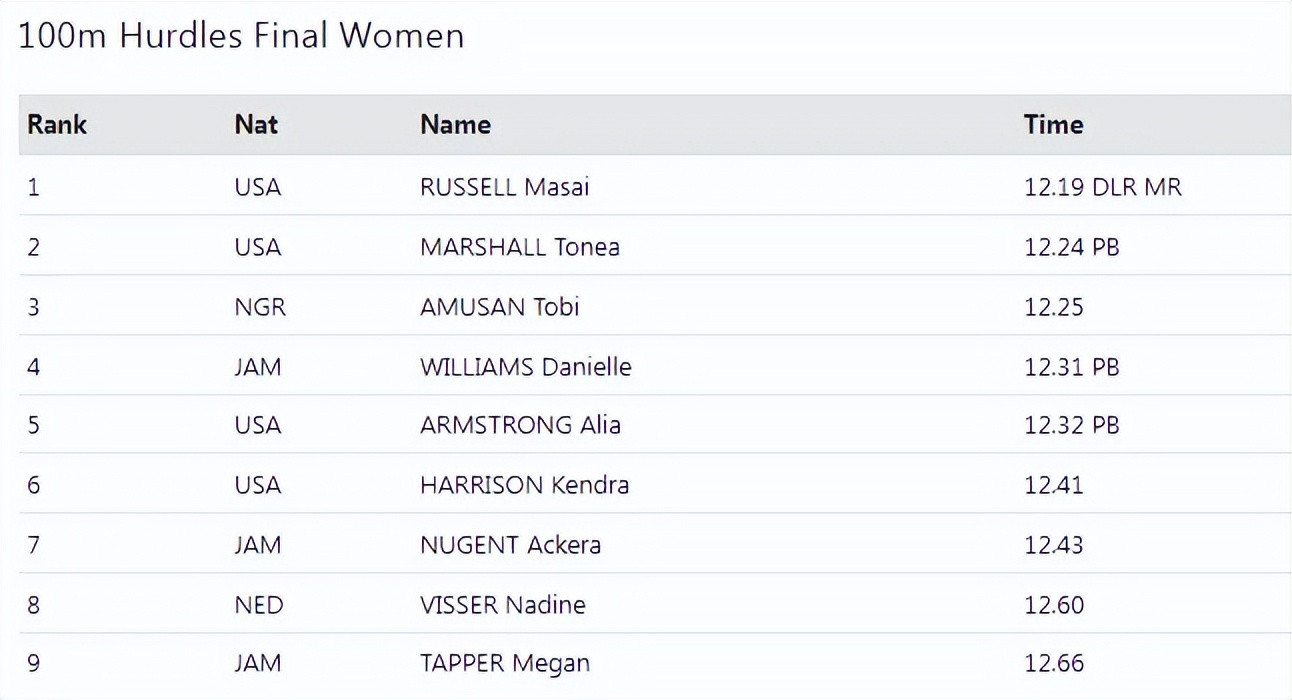Click the 12.66 time value

point(1053,663)
